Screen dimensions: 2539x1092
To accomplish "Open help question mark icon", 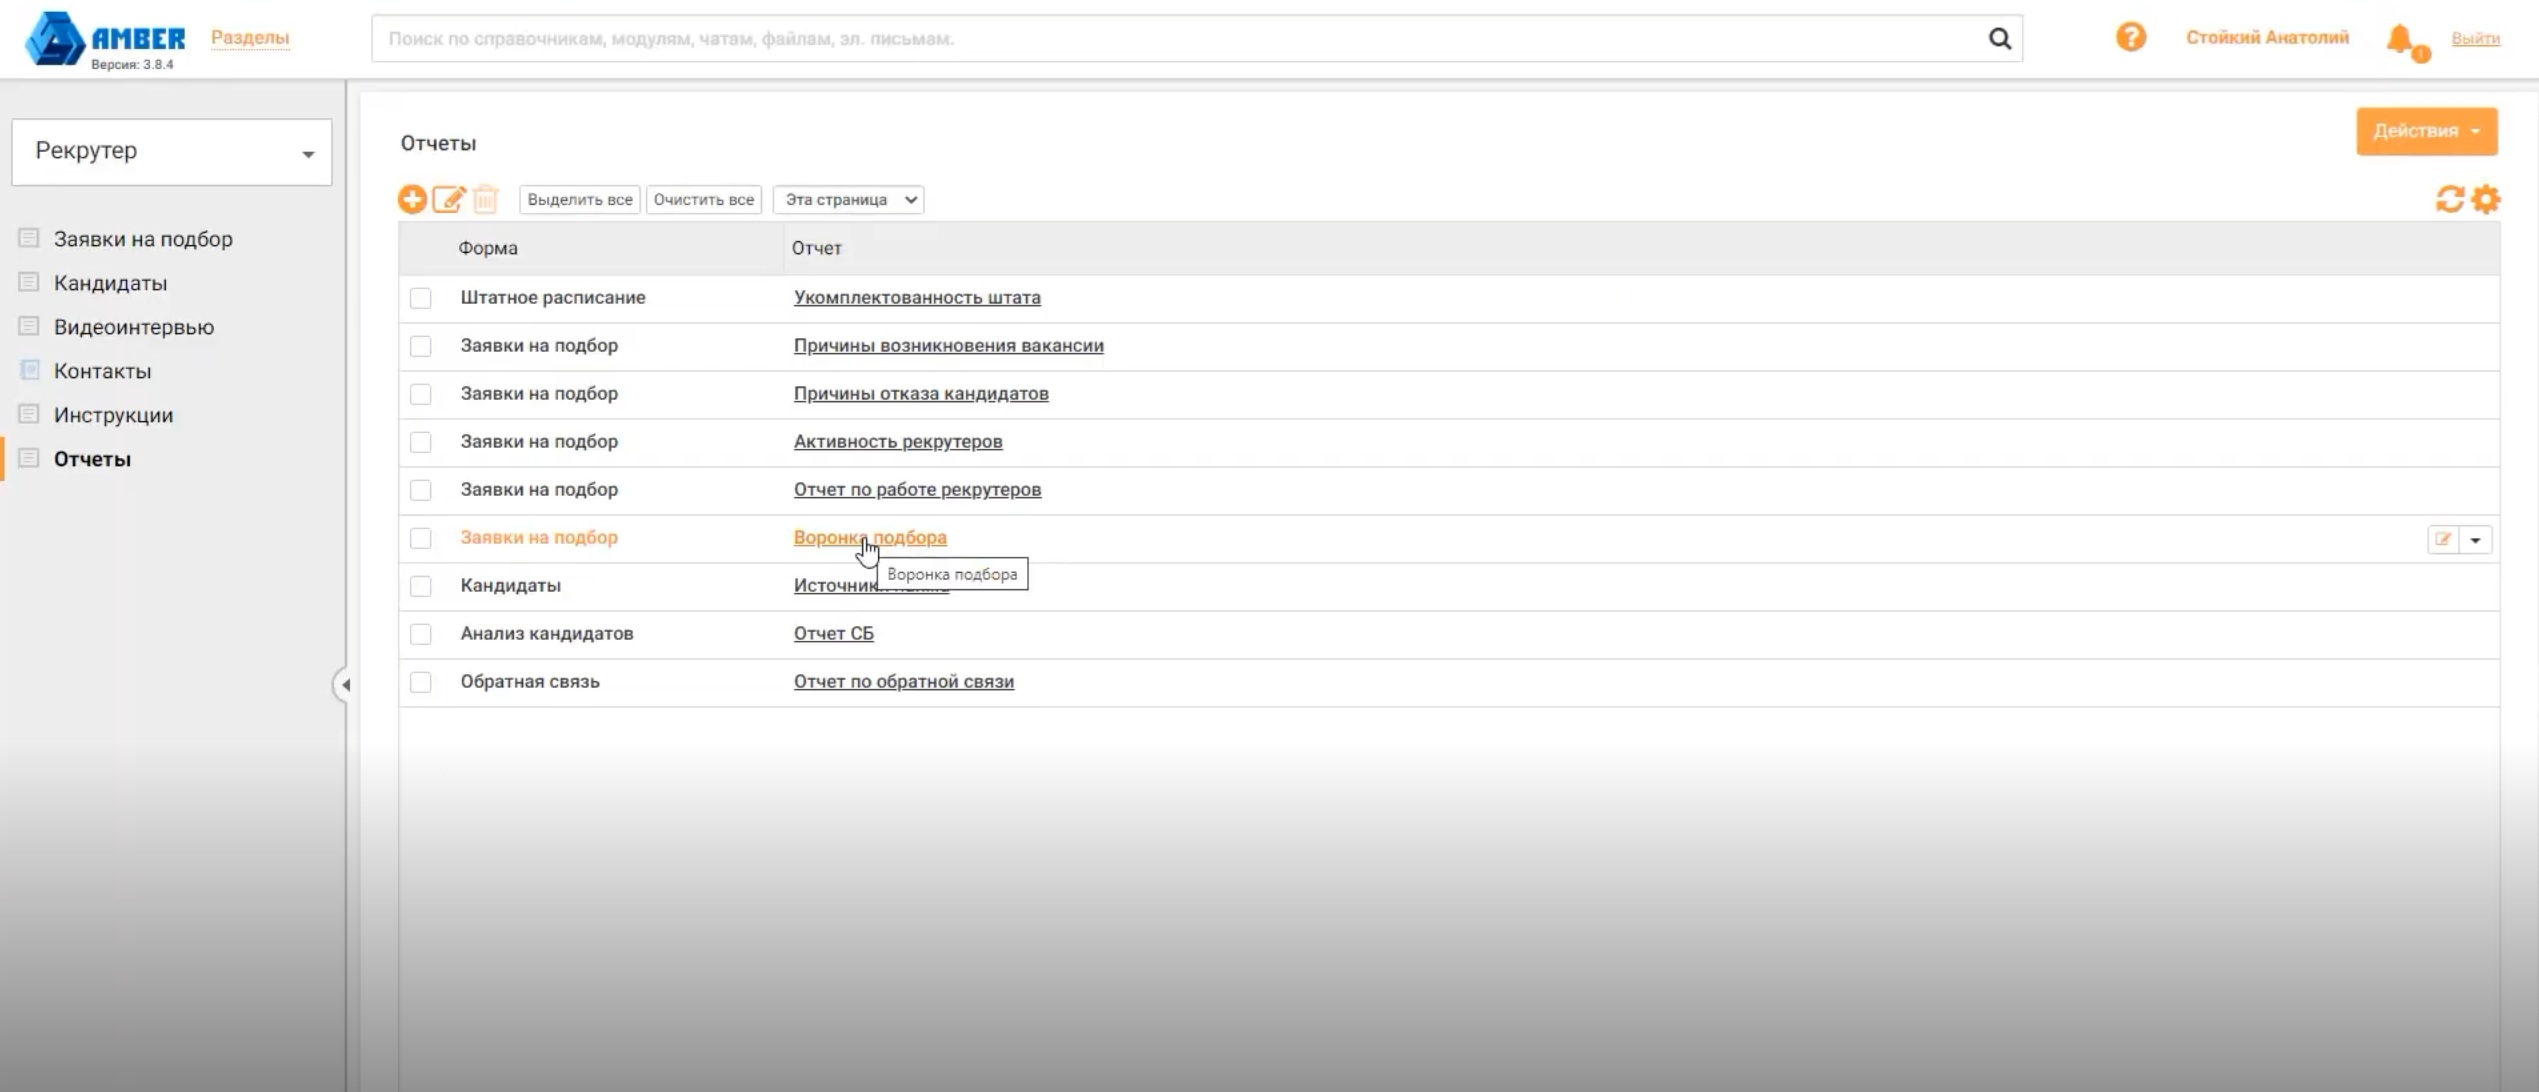I will tap(2131, 38).
